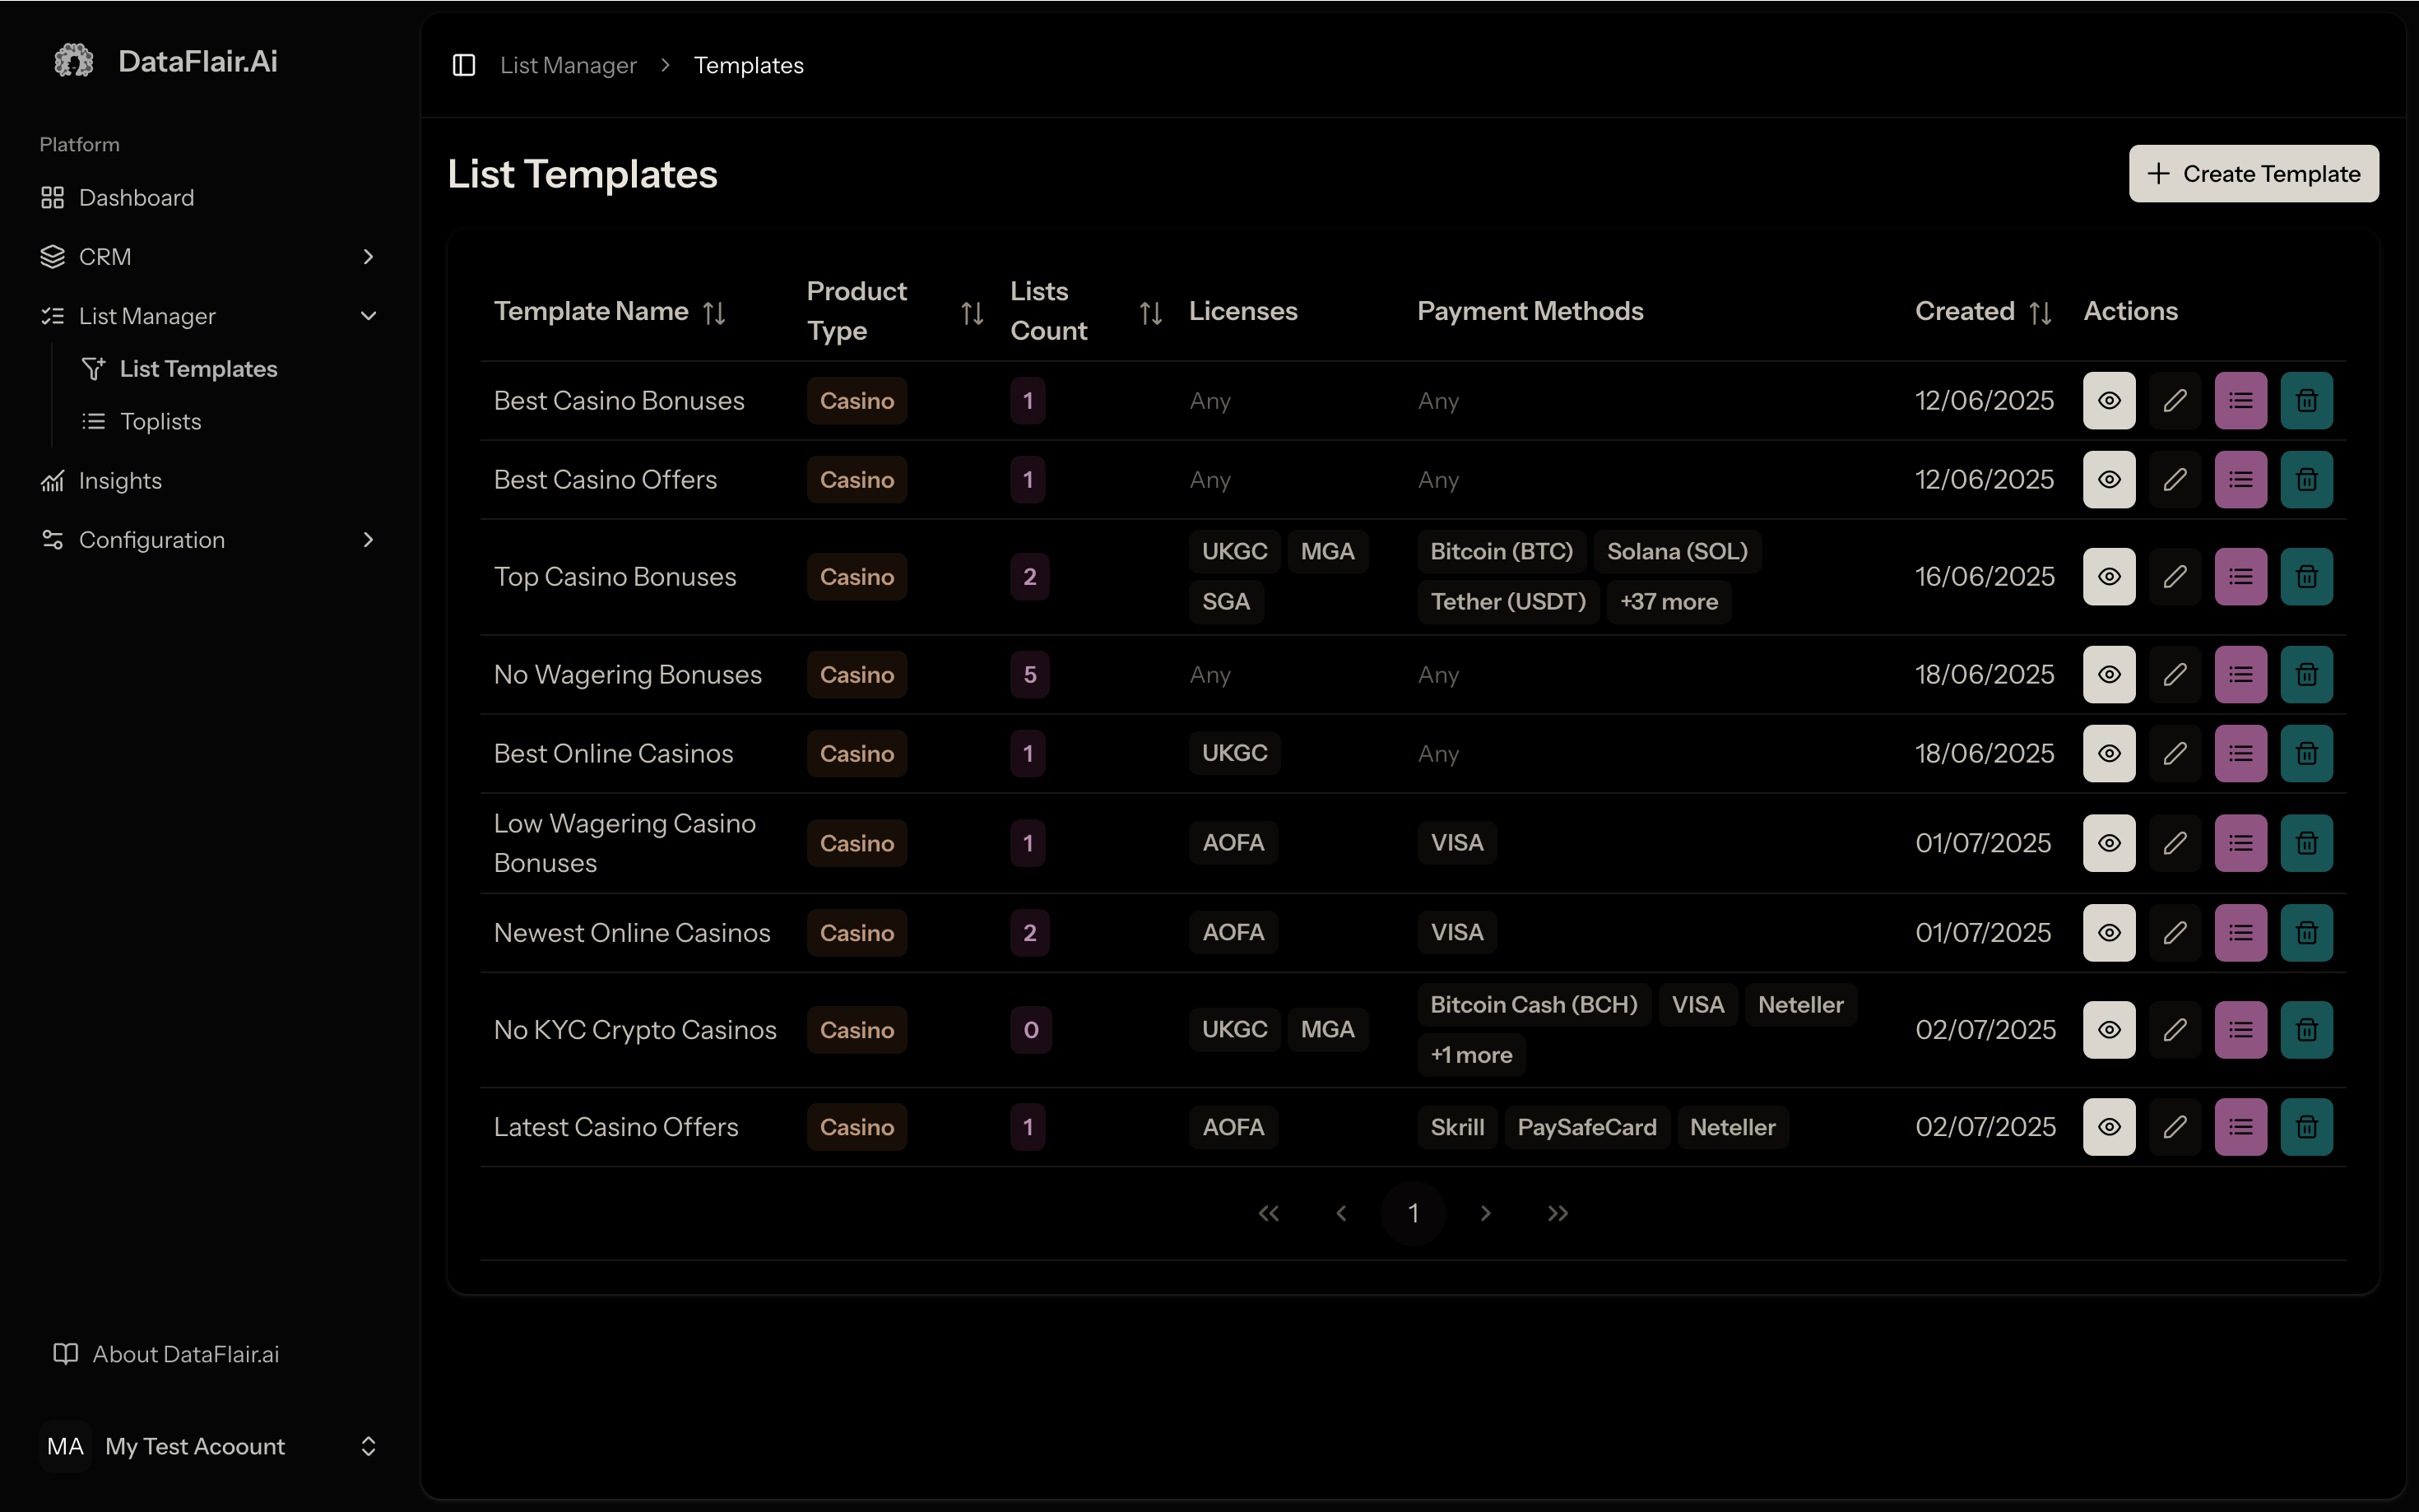Delete the Latest Casino Offers template
The height and width of the screenshot is (1512, 2419).
click(2306, 1127)
